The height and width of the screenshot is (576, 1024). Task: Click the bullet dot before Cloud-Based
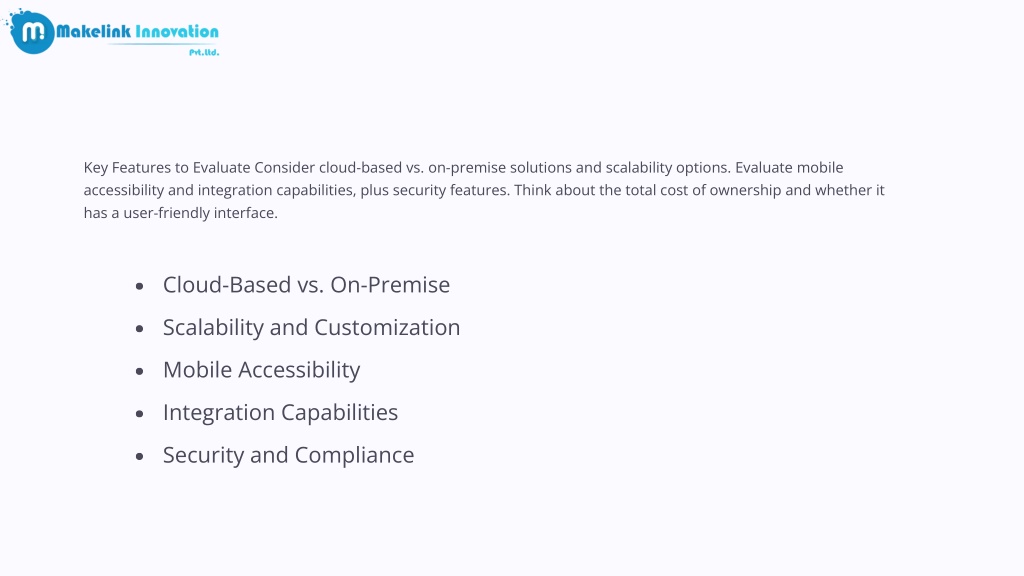[139, 286]
